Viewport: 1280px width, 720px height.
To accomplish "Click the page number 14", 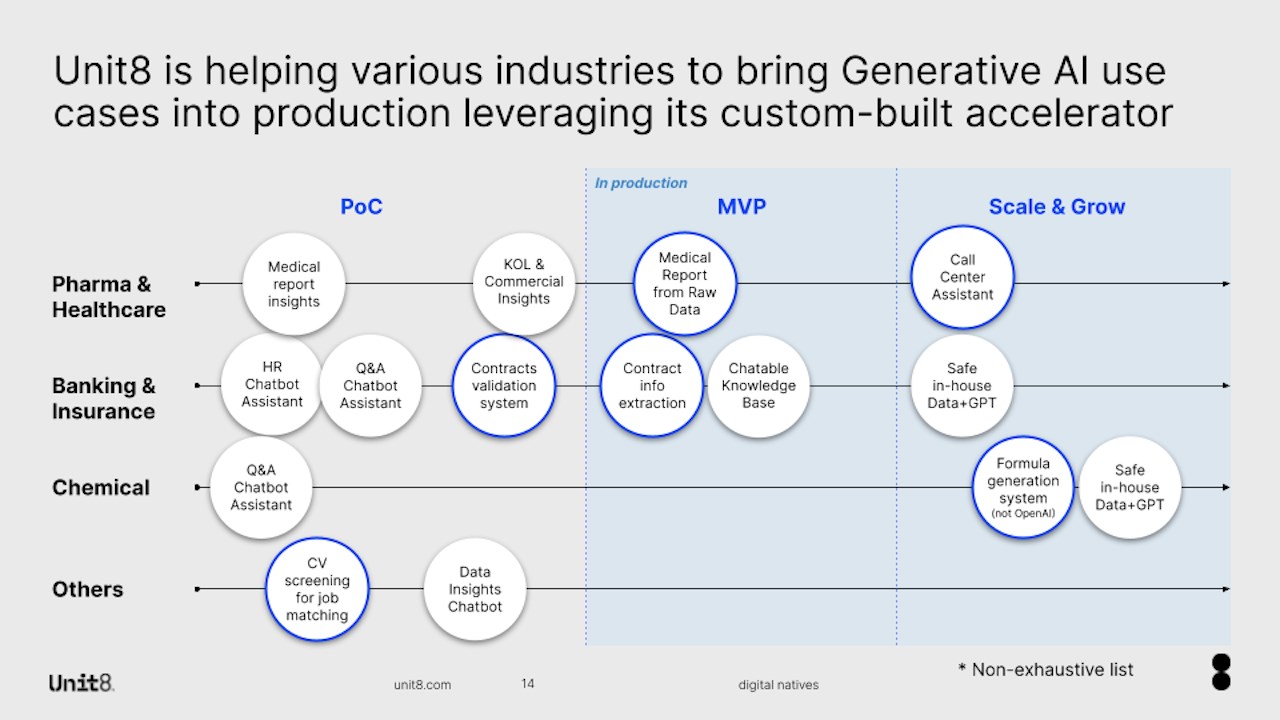I will (x=528, y=684).
